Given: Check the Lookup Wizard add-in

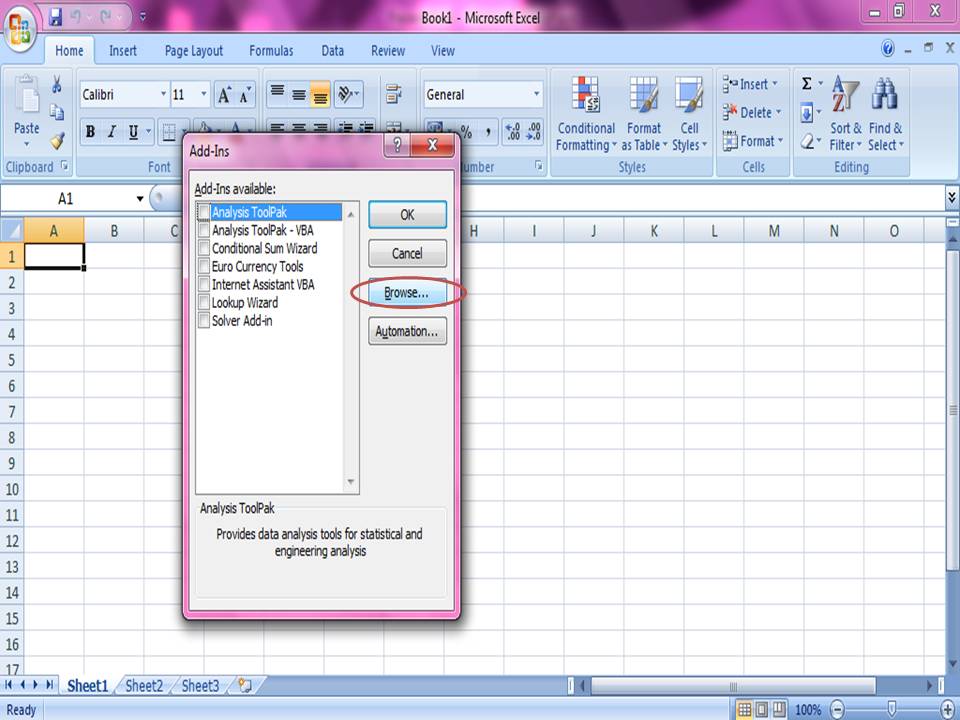Looking at the screenshot, I should (204, 302).
